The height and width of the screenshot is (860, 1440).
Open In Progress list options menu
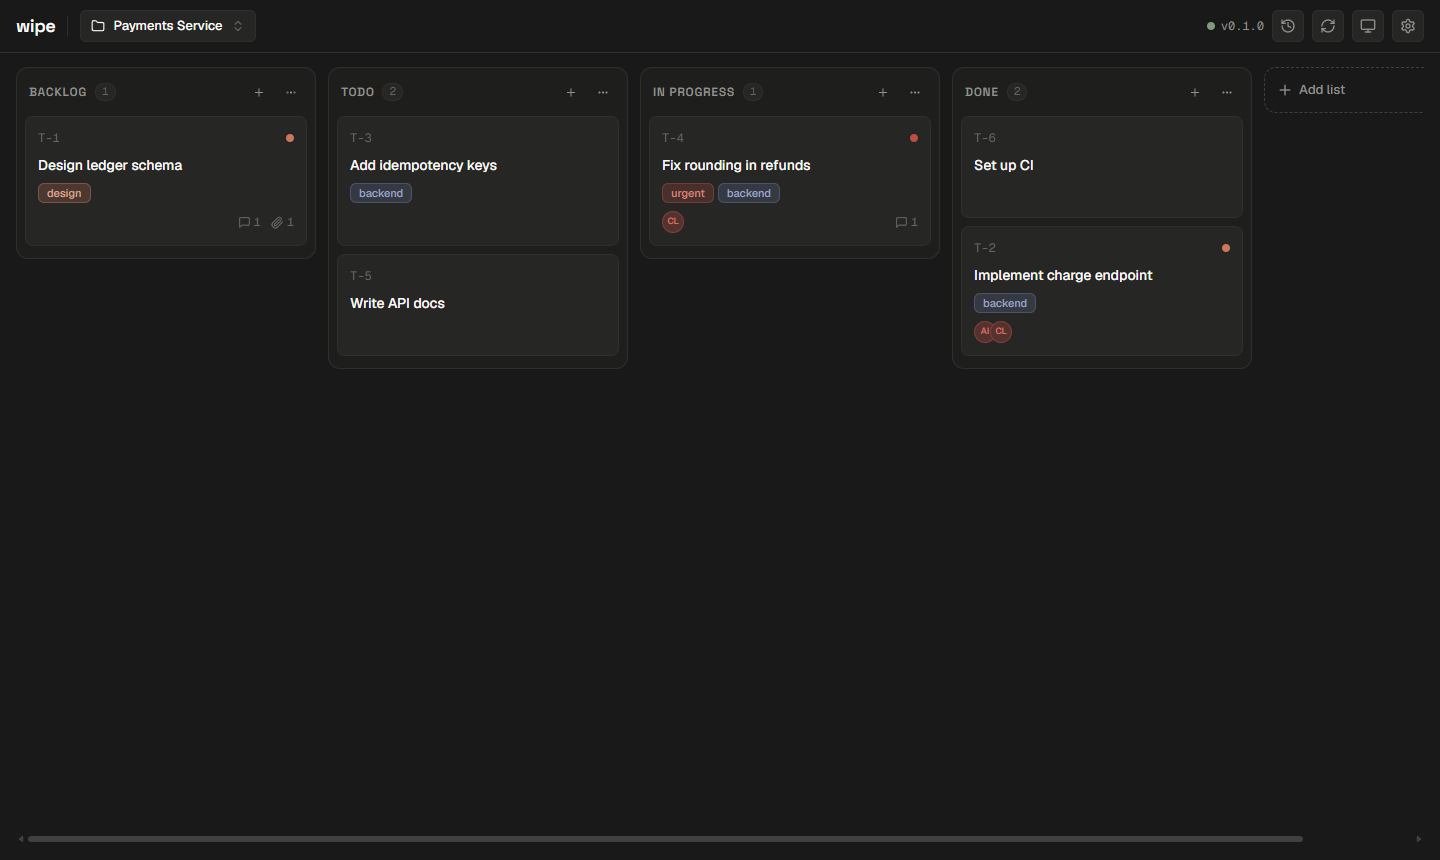[915, 92]
